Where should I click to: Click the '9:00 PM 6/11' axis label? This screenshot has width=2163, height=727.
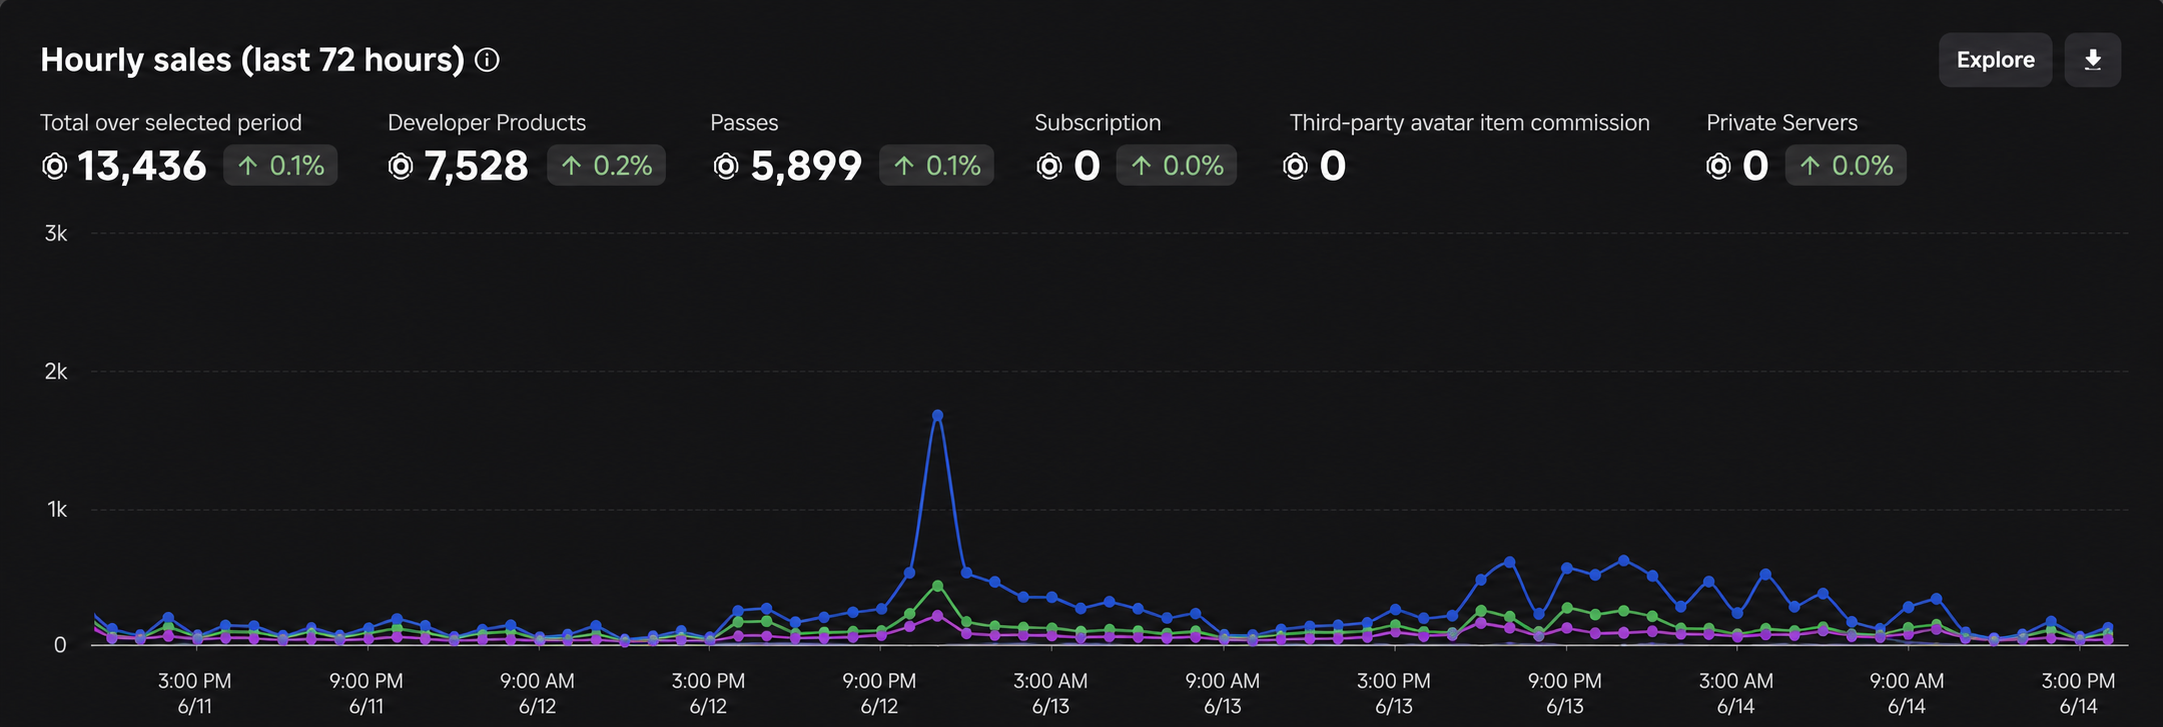click(x=366, y=693)
